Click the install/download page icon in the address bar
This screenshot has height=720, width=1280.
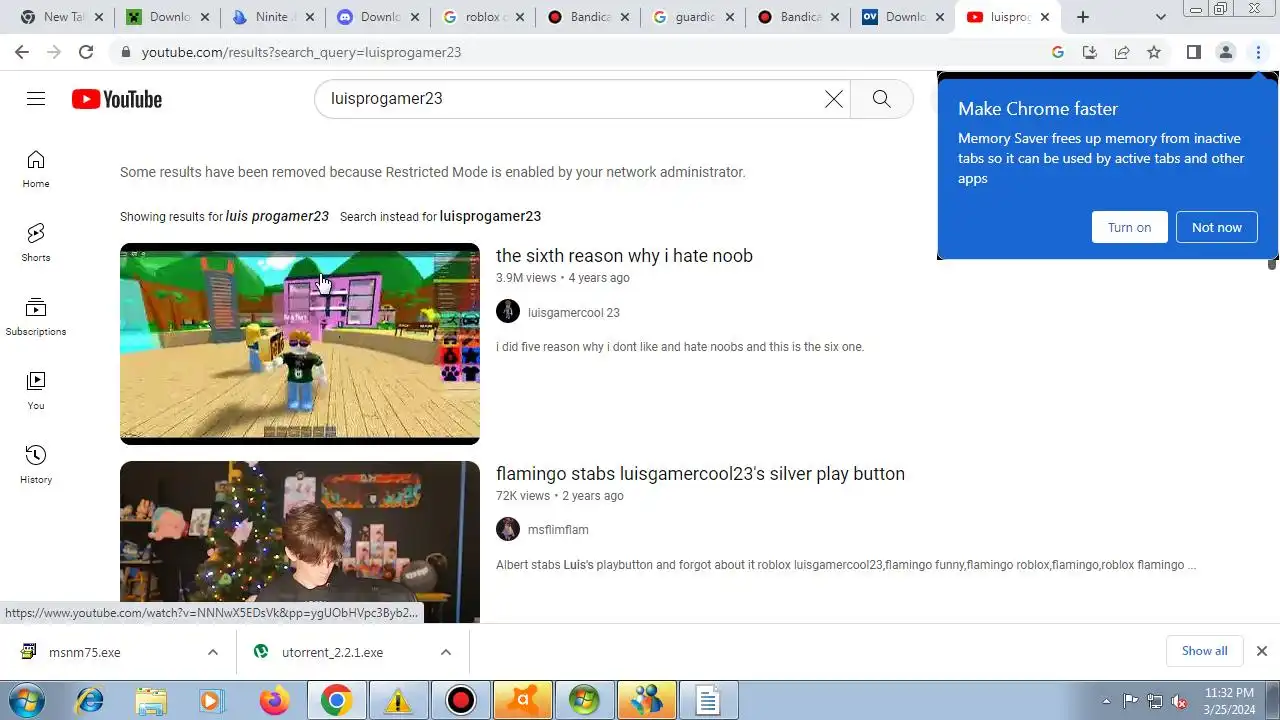click(1090, 52)
